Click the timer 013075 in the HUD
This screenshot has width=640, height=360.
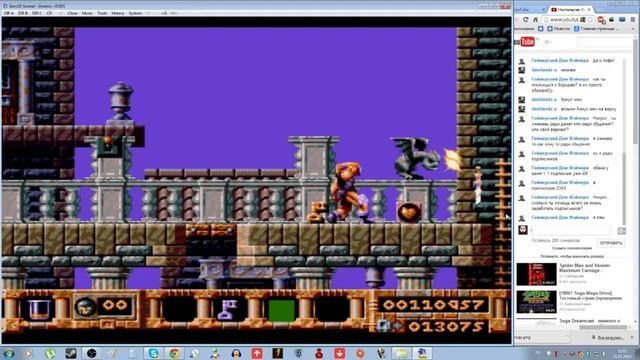(446, 326)
